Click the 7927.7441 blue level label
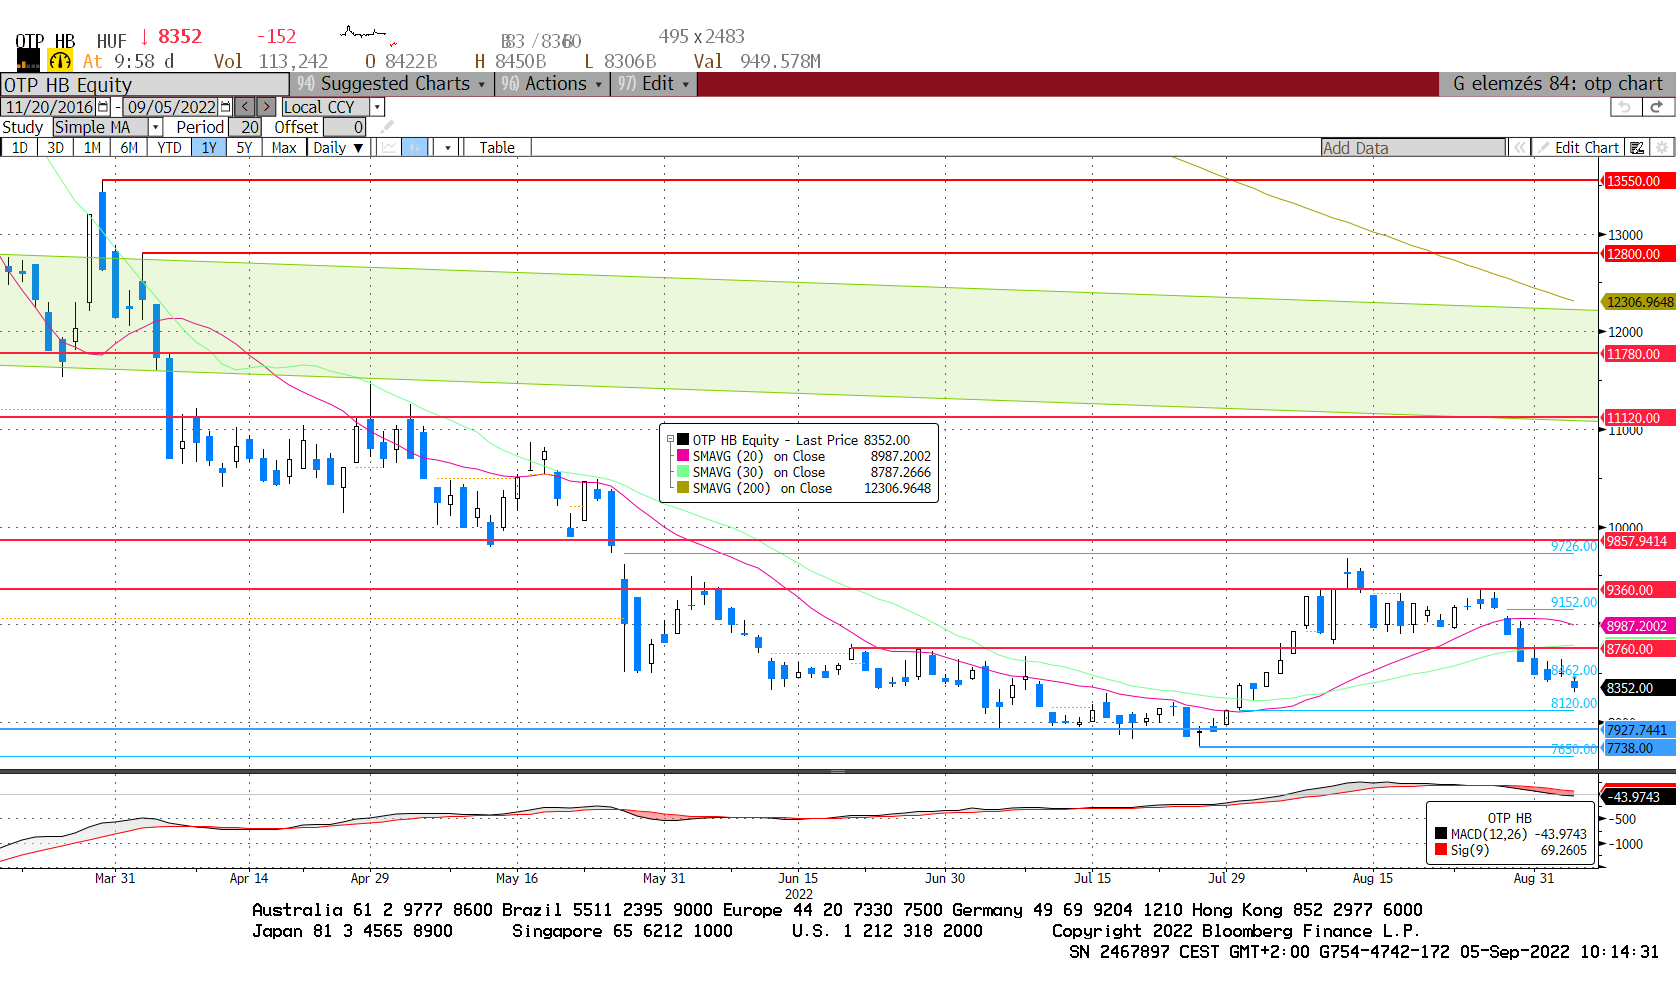The image size is (1676, 995). pos(1638,730)
